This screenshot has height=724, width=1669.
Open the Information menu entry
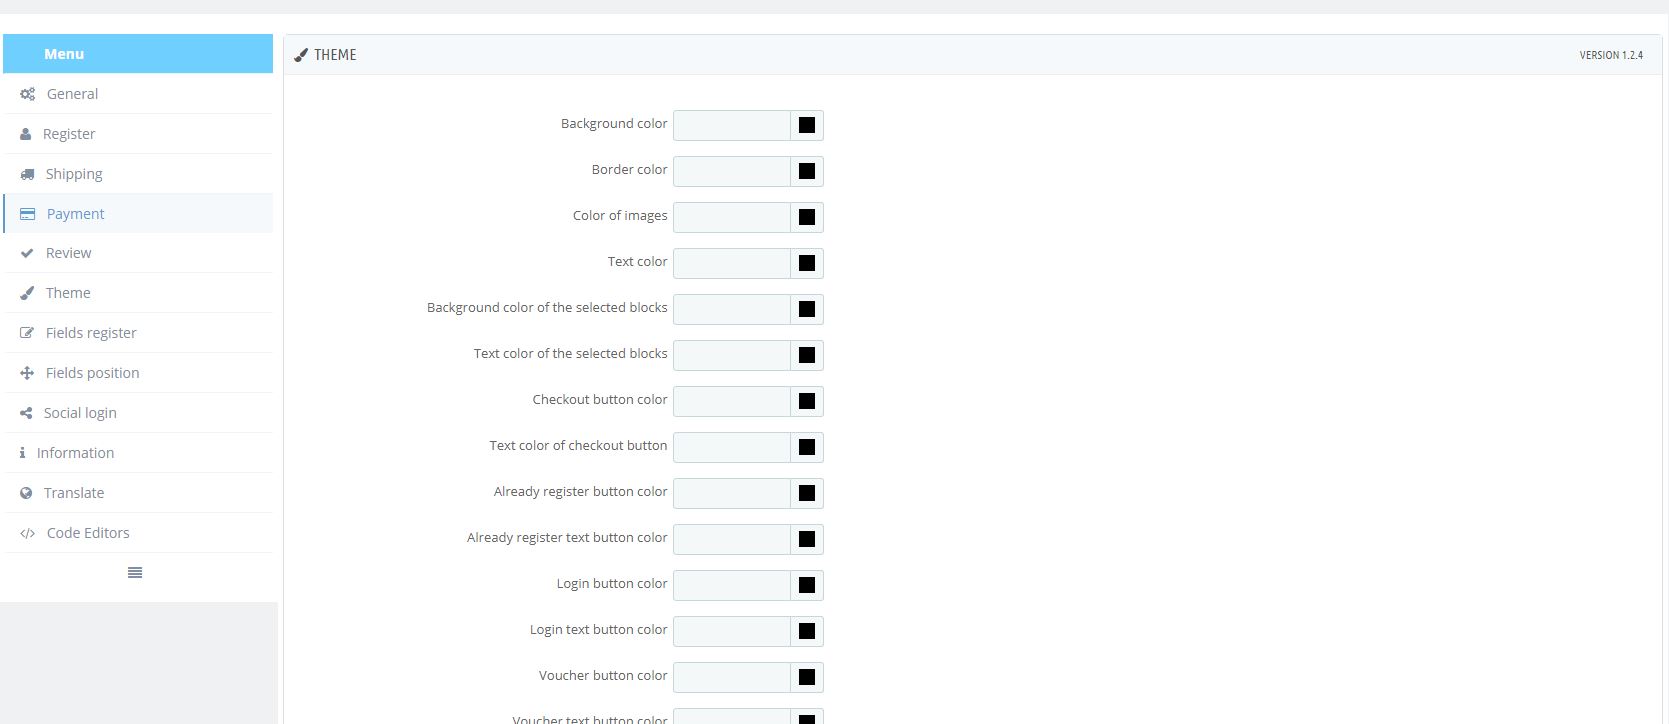tap(75, 453)
